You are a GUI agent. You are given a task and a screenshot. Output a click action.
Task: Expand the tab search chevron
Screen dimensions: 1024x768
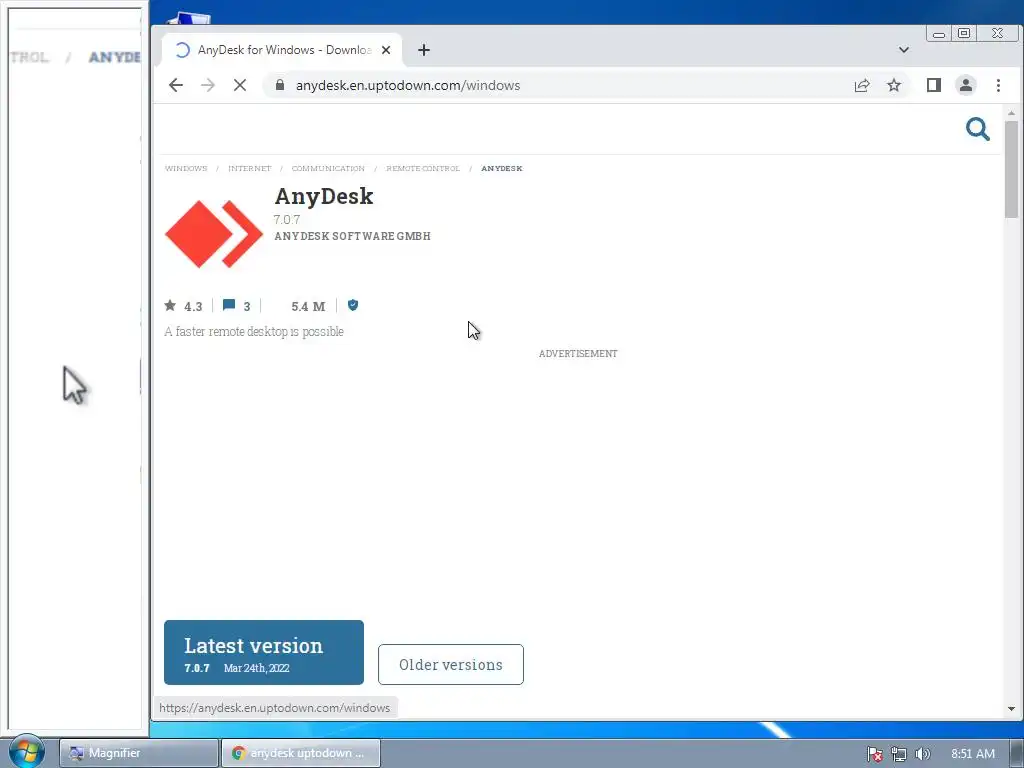(x=904, y=50)
